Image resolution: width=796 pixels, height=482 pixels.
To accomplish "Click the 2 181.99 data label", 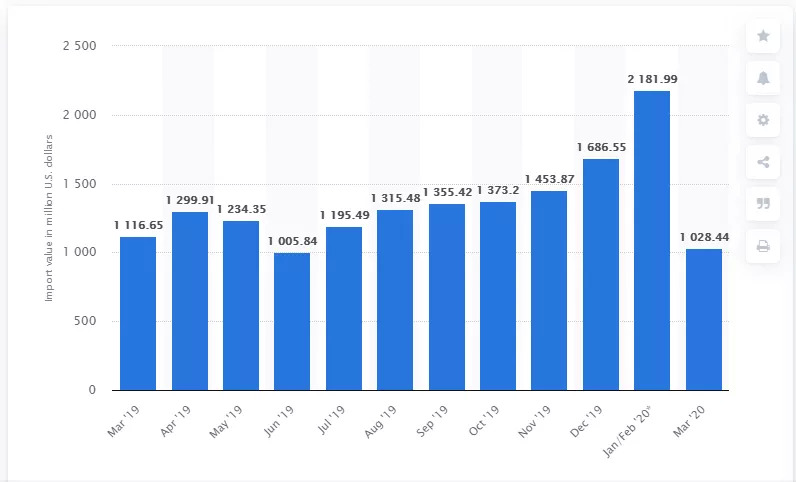I will 652,78.
